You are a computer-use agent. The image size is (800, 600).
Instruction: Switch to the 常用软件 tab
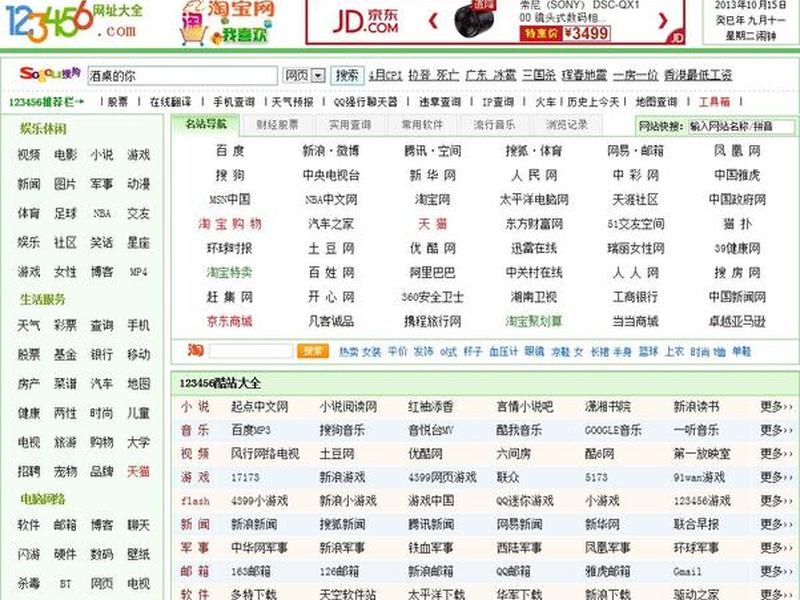422,124
